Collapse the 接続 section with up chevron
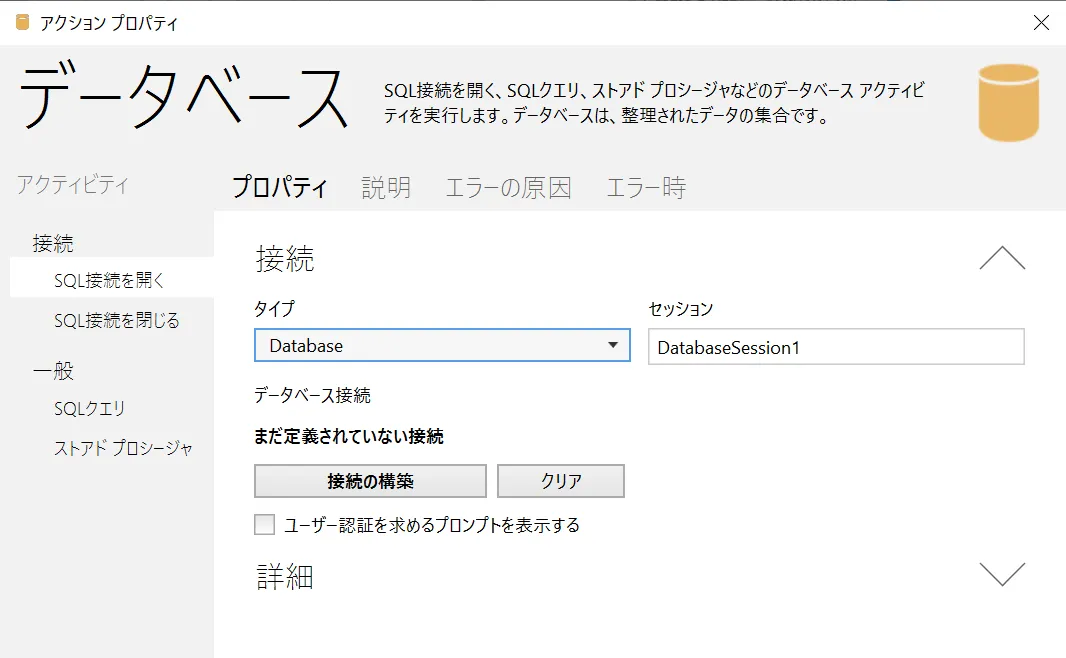The width and height of the screenshot is (1066, 658). click(x=1002, y=259)
